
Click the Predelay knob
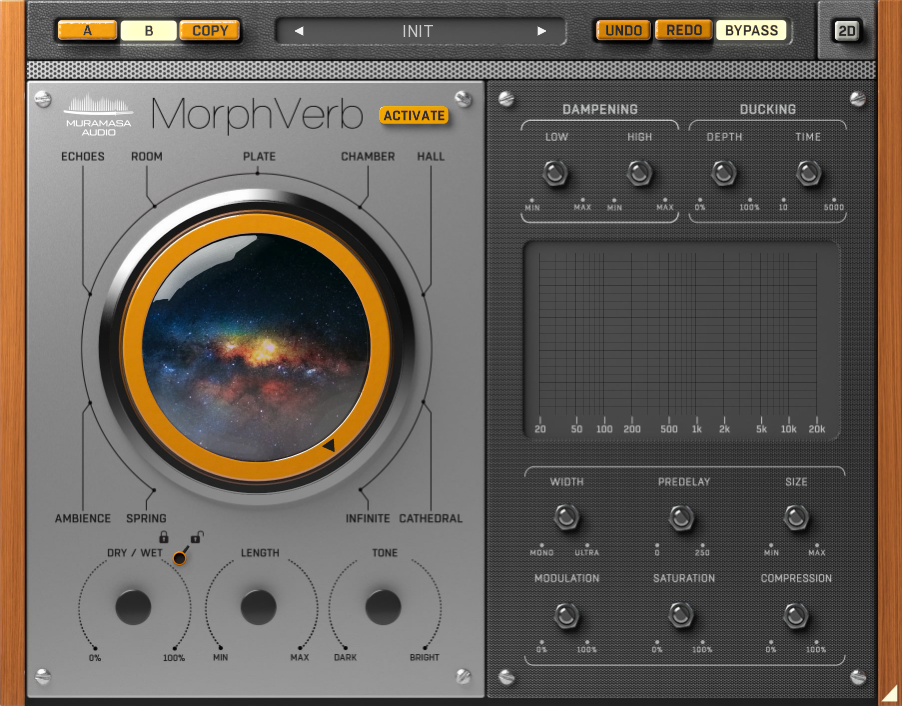(682, 518)
